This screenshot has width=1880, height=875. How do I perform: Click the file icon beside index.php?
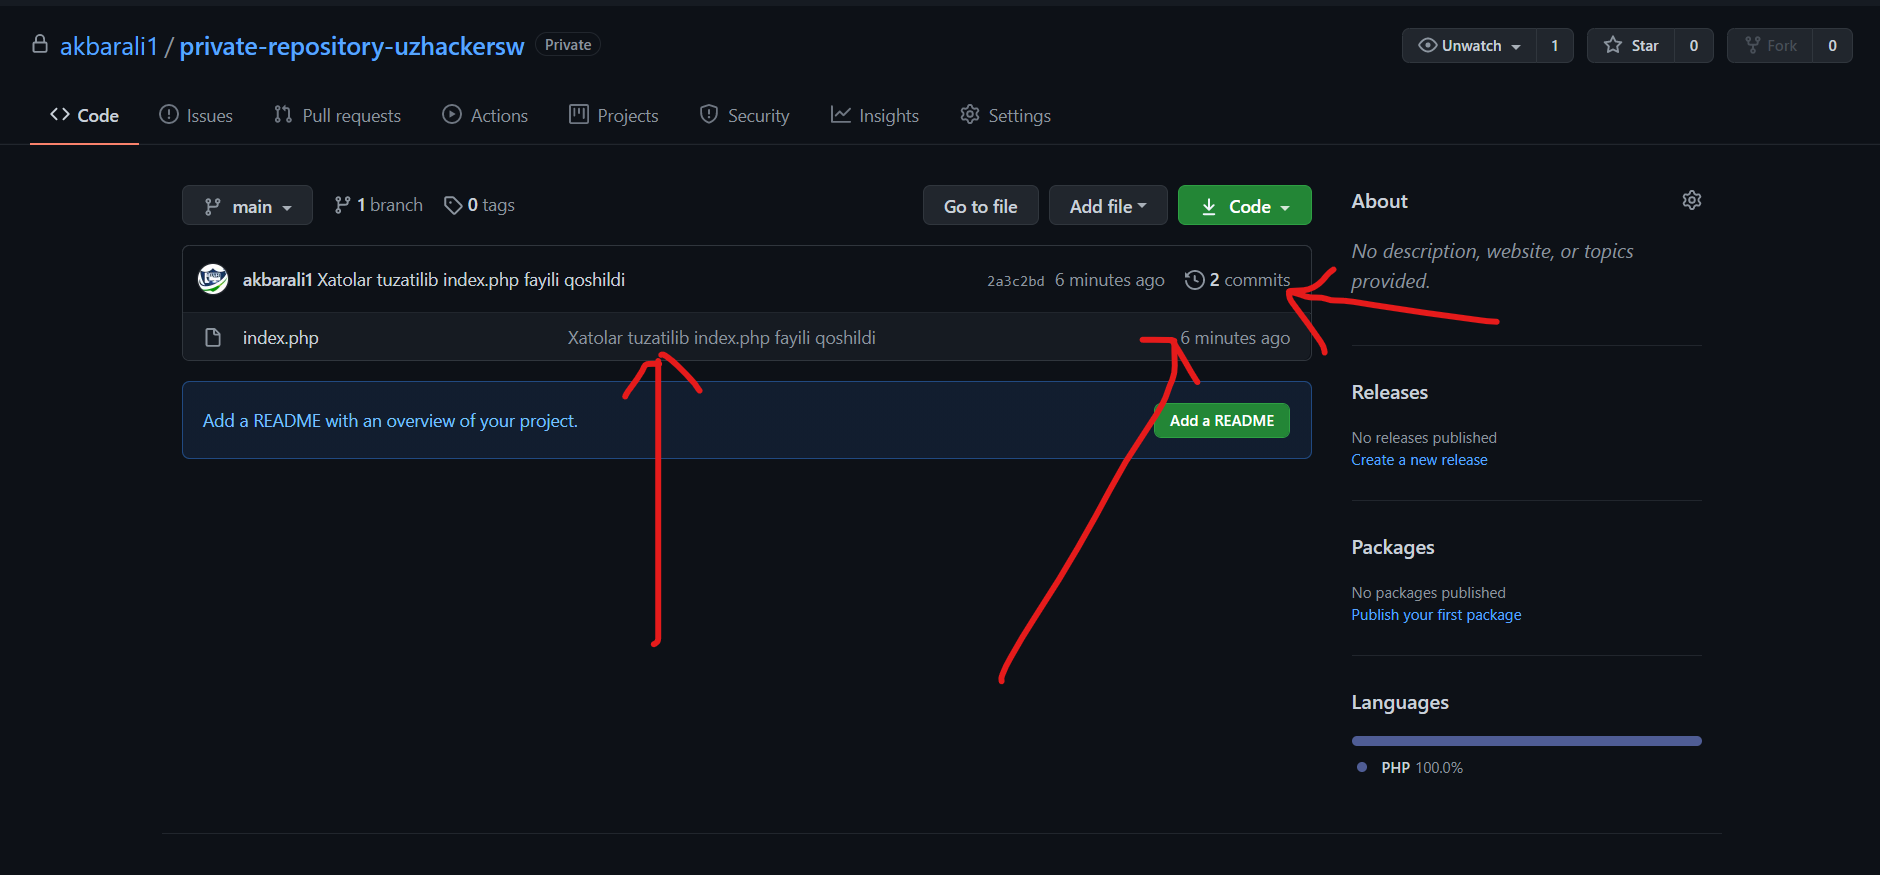(x=212, y=337)
